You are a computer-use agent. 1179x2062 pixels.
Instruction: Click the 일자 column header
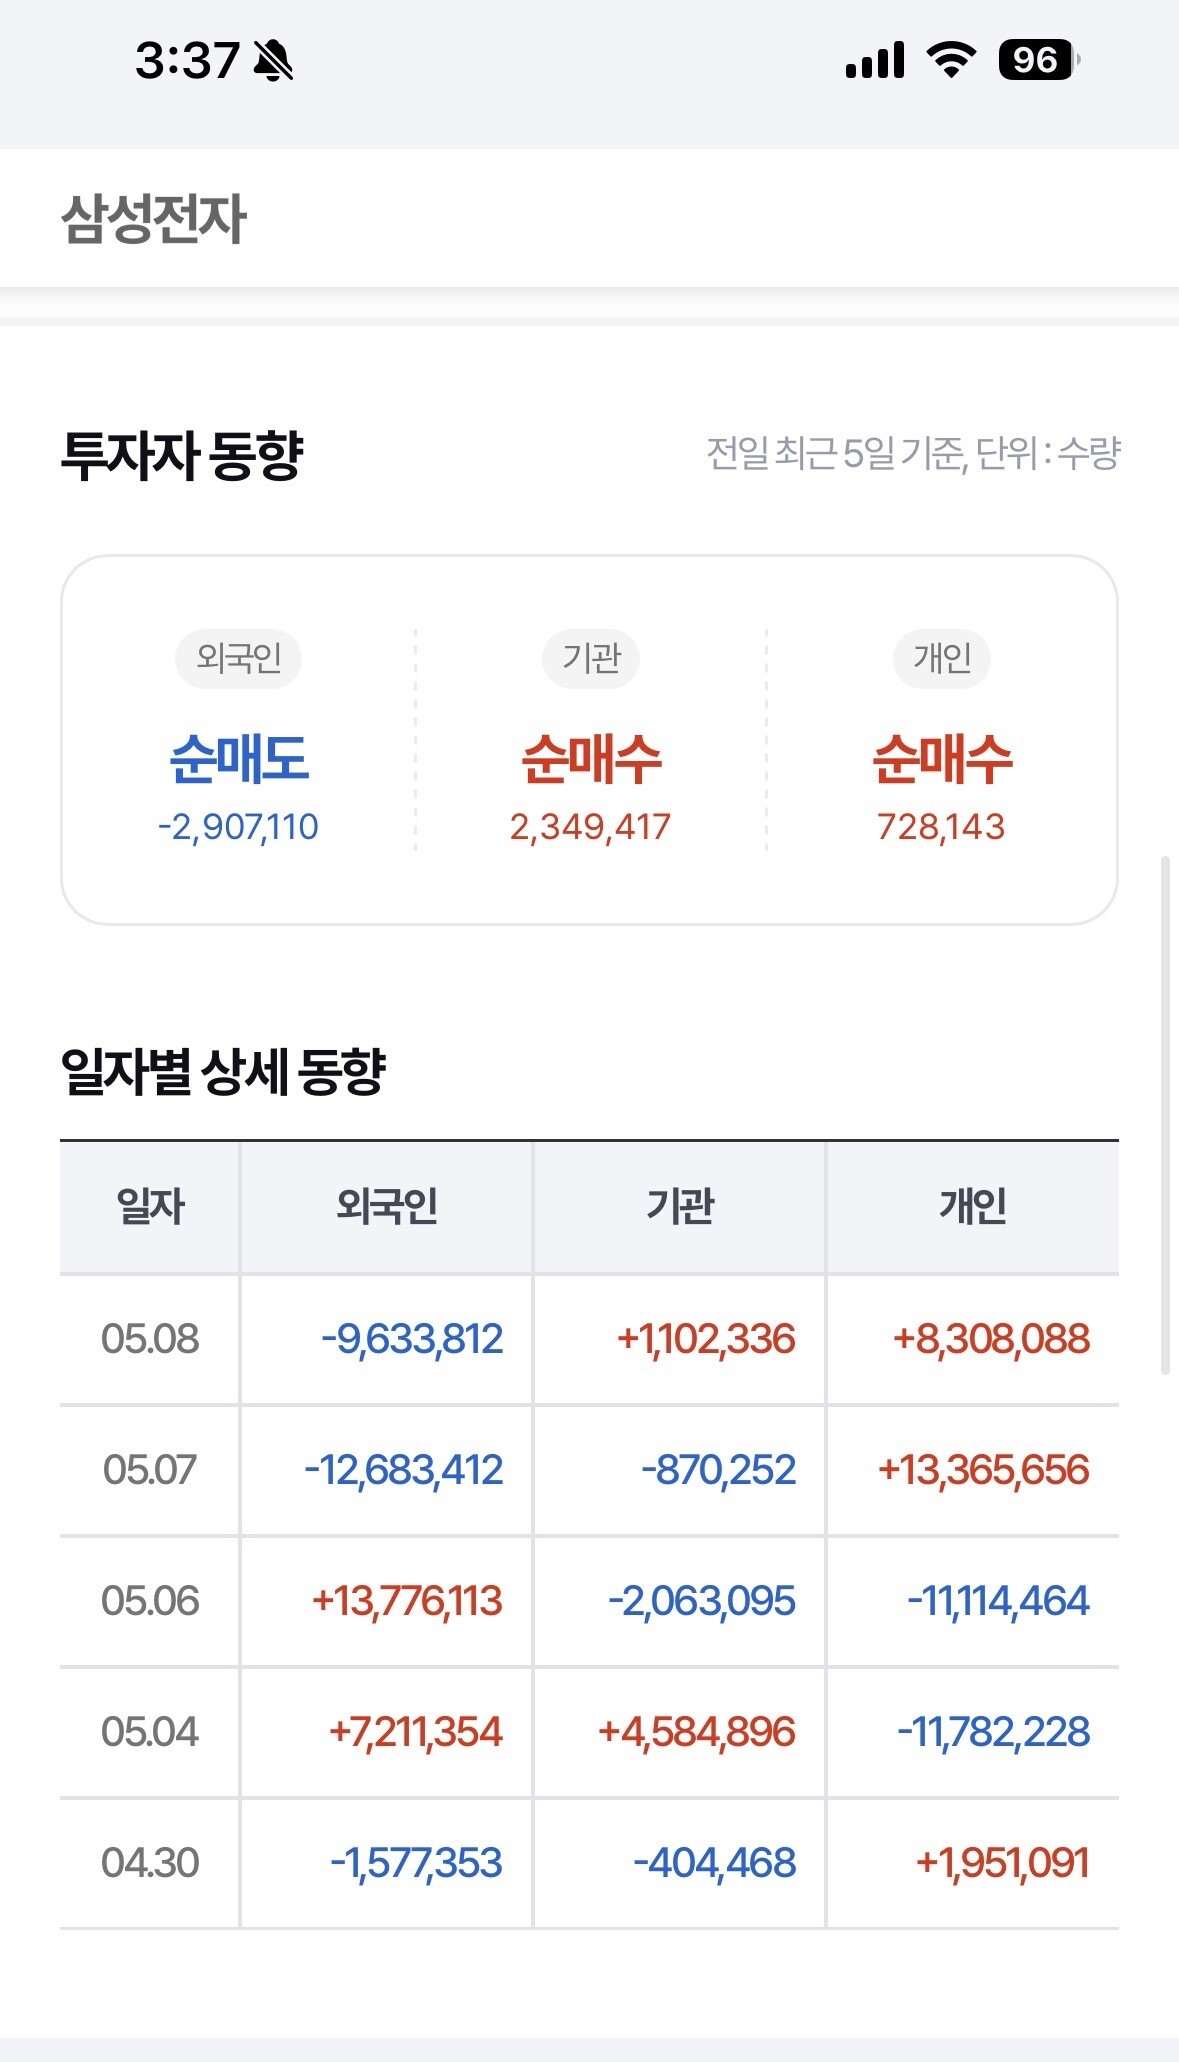(x=150, y=1206)
